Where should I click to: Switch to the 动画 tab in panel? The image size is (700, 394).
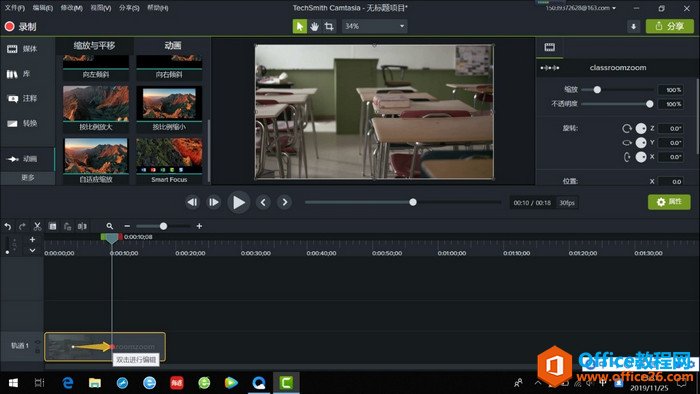pos(173,46)
